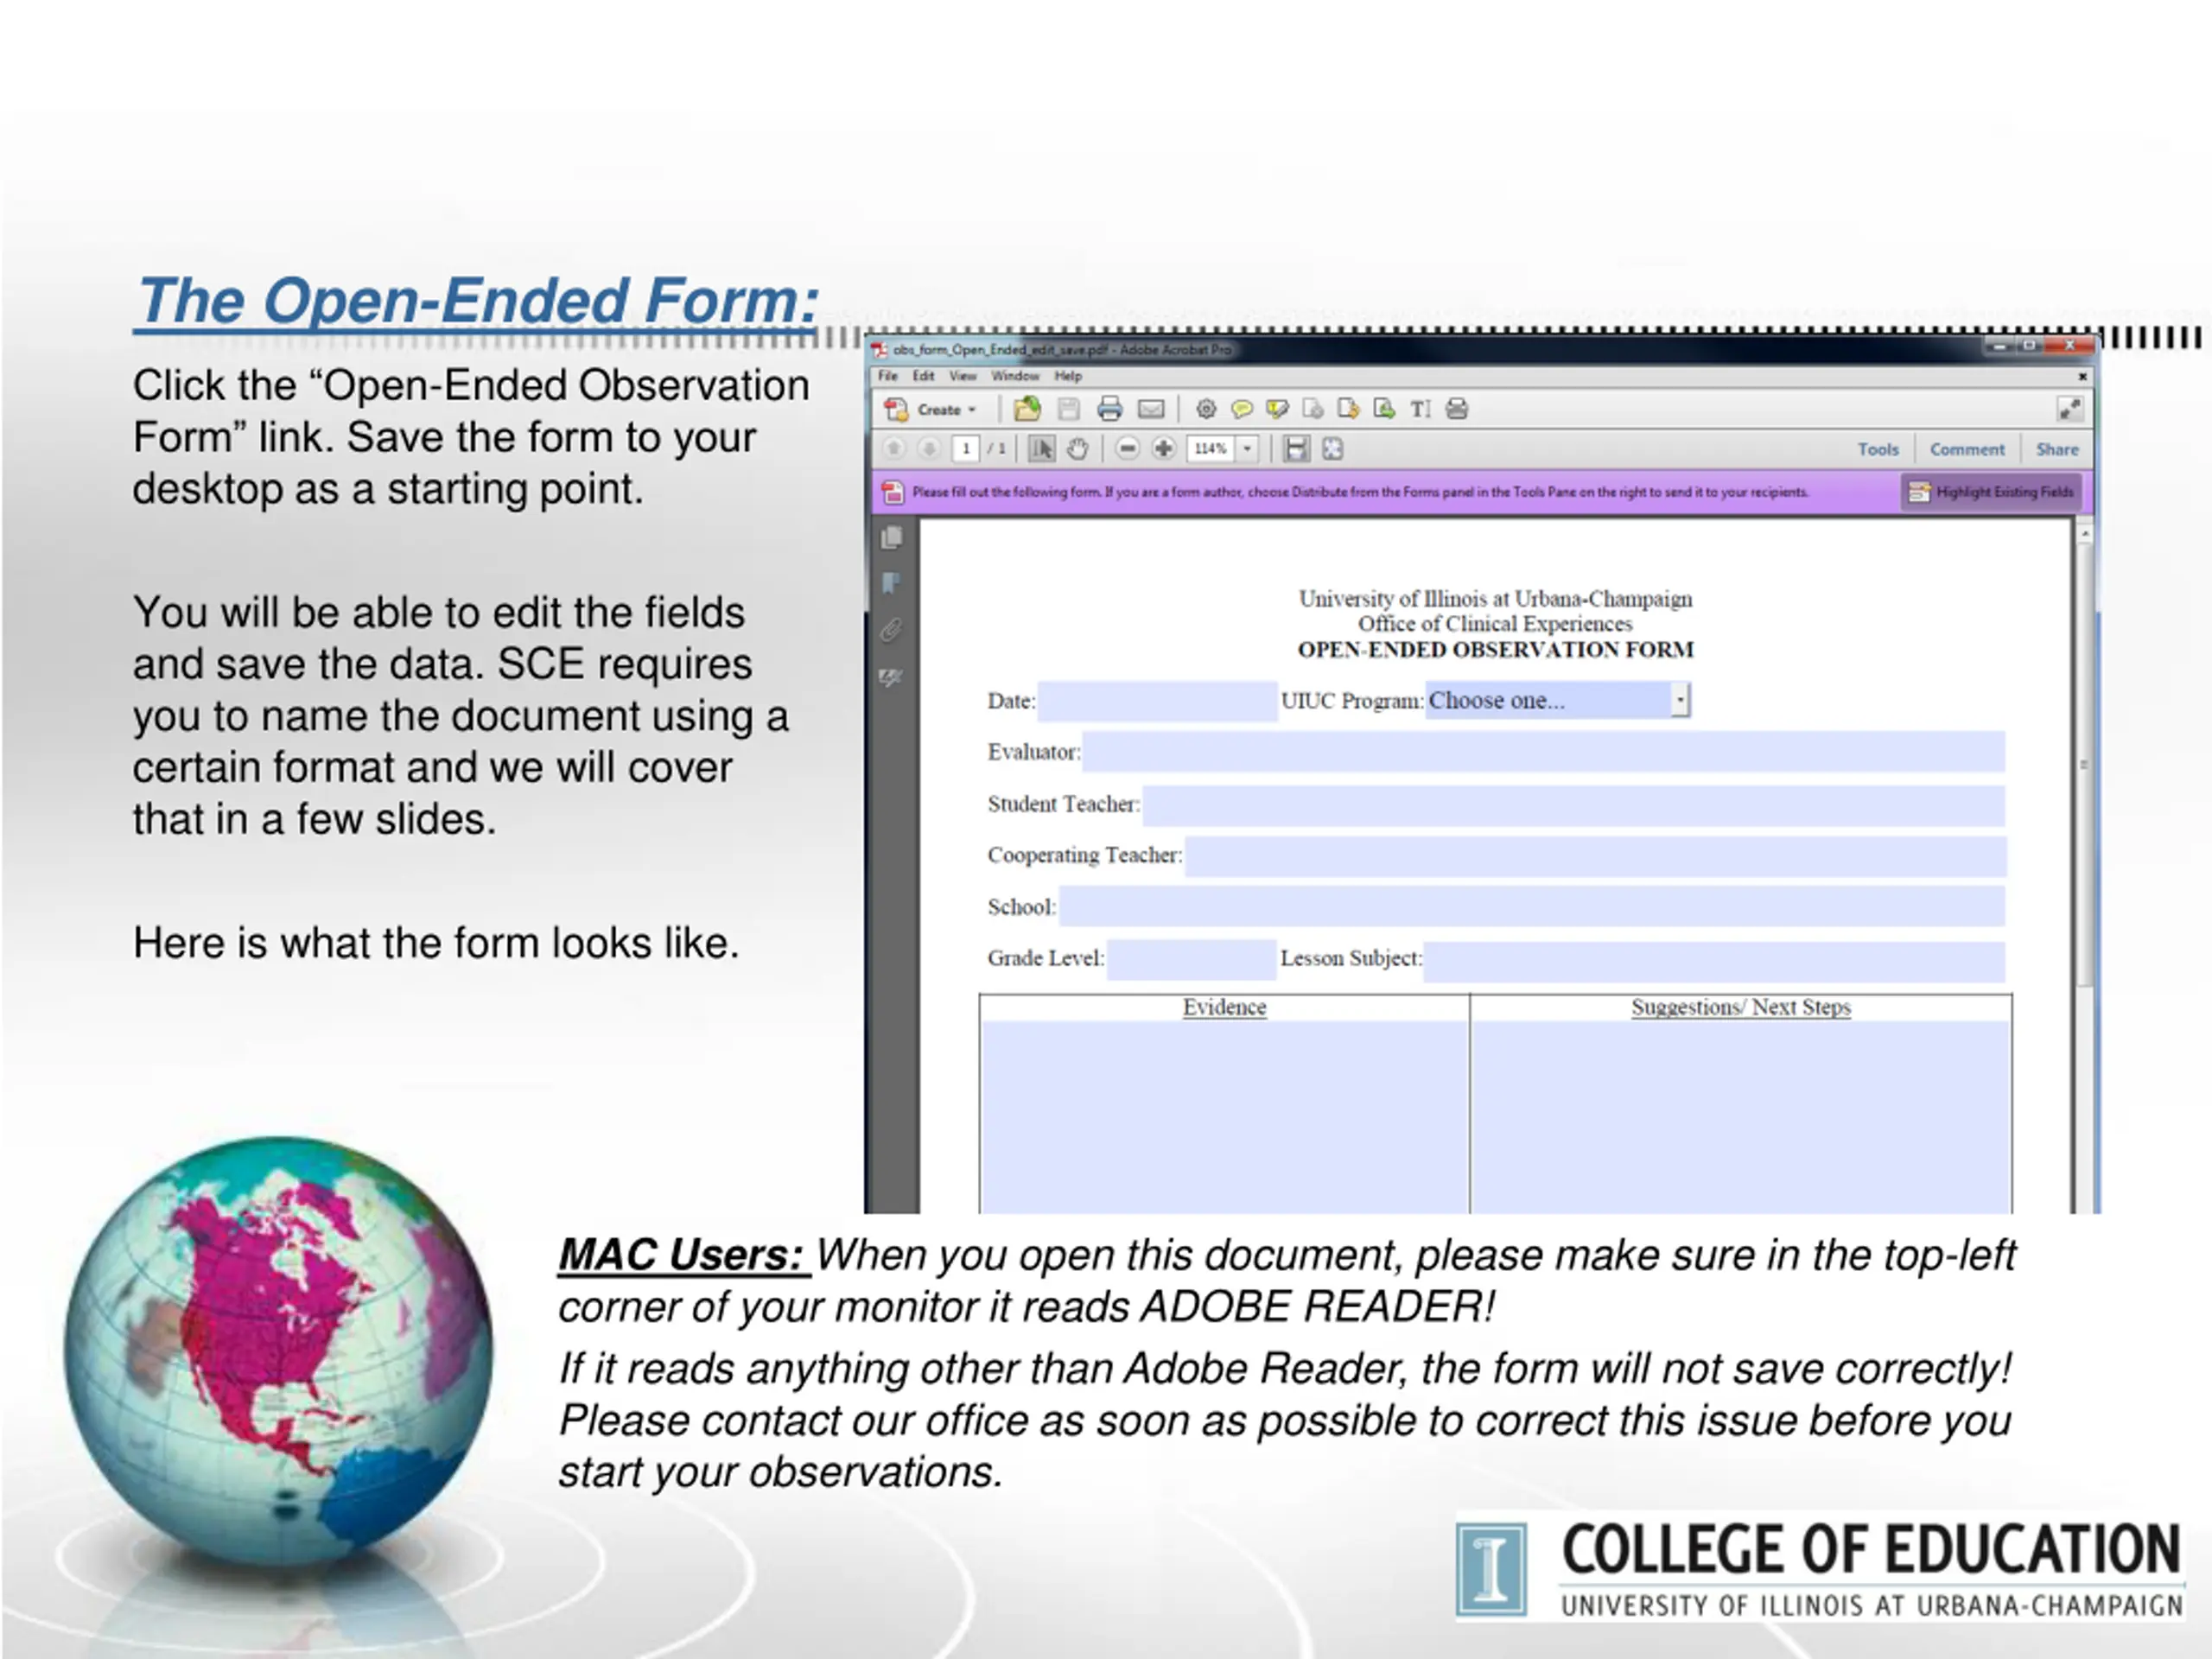
Task: Select the Hand pan tool
Action: coord(1077,449)
